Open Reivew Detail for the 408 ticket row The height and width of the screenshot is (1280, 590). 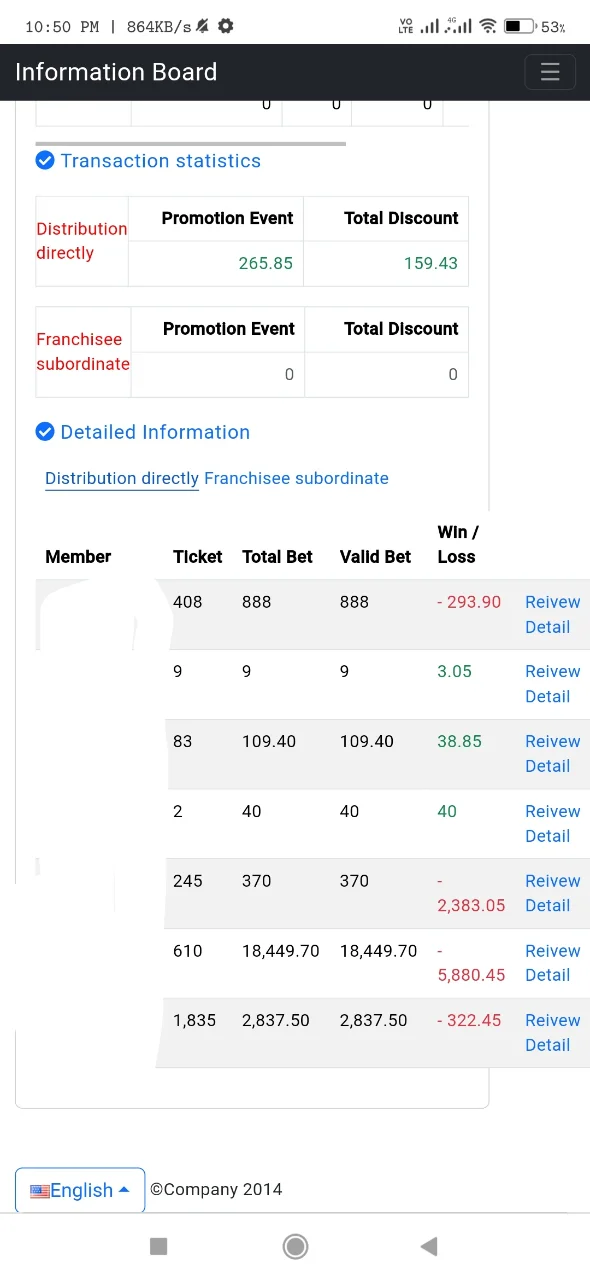[x=553, y=614]
